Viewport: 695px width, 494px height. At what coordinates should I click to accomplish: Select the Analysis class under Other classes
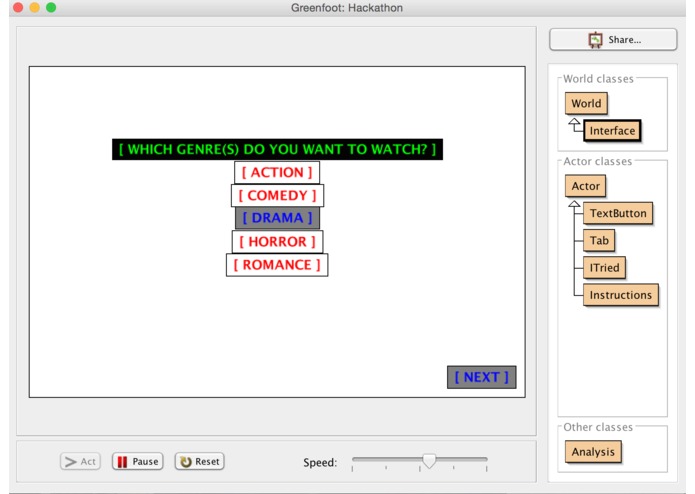click(593, 451)
